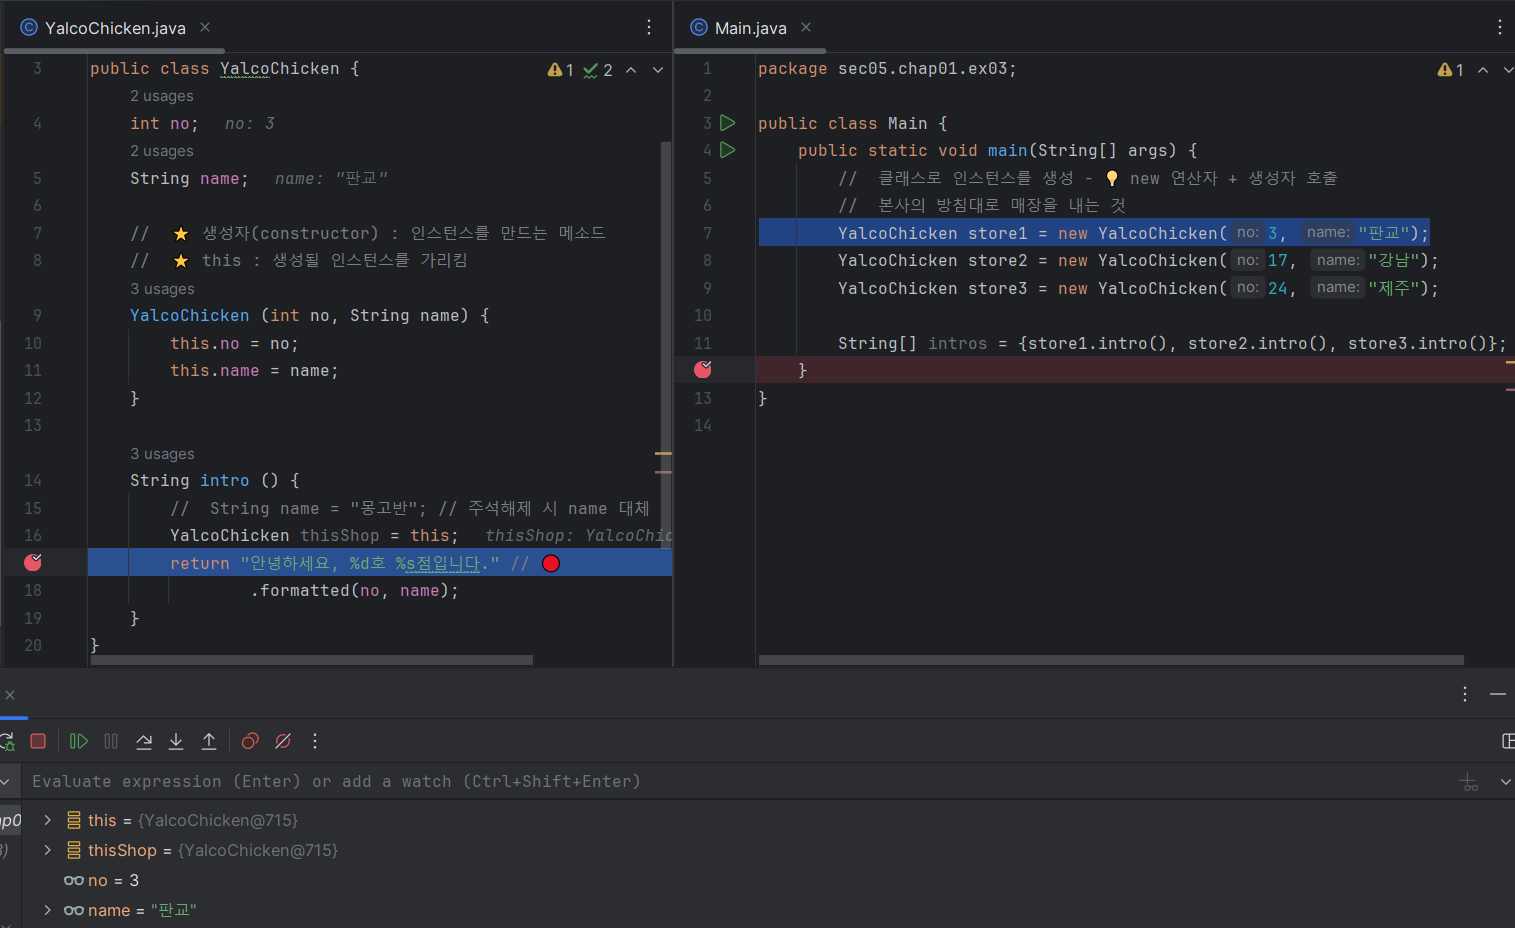
Task: Click the light bulb intention icon on line 5
Action: (1112, 178)
